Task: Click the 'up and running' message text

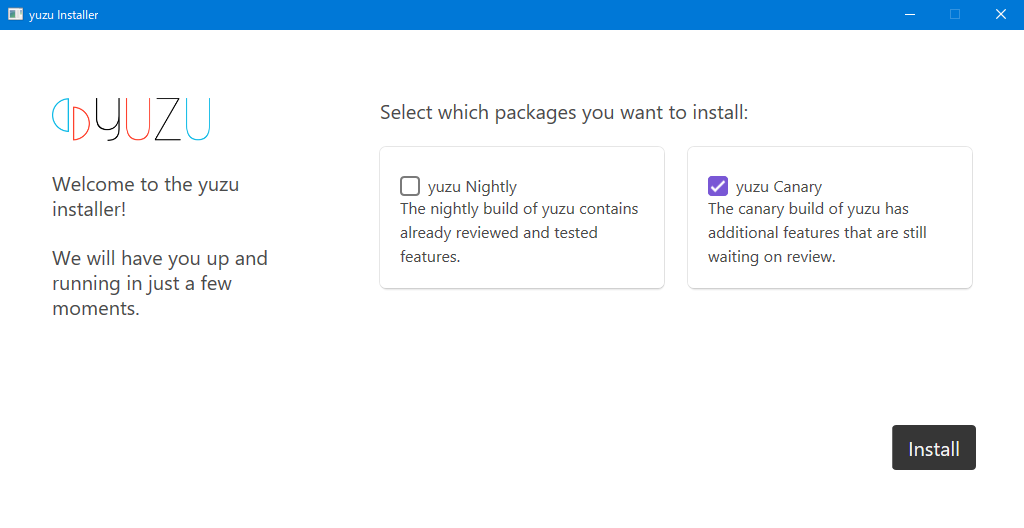Action: click(159, 283)
